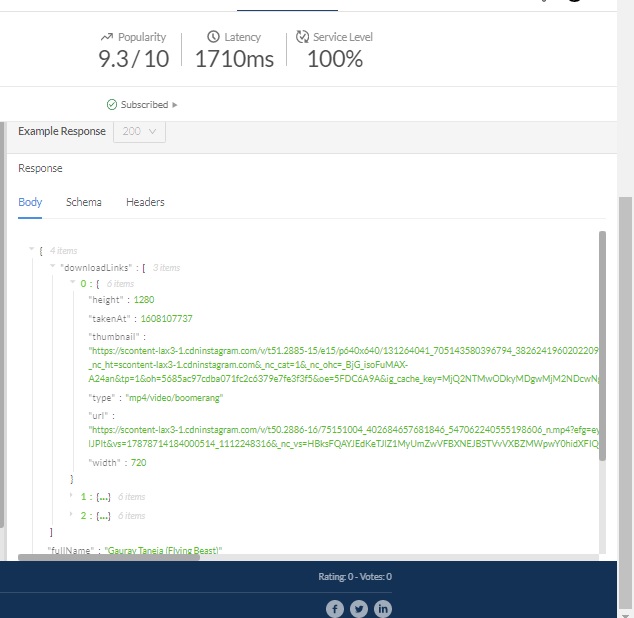
Task: Click the Popularity trend arrow icon
Action: coord(107,37)
